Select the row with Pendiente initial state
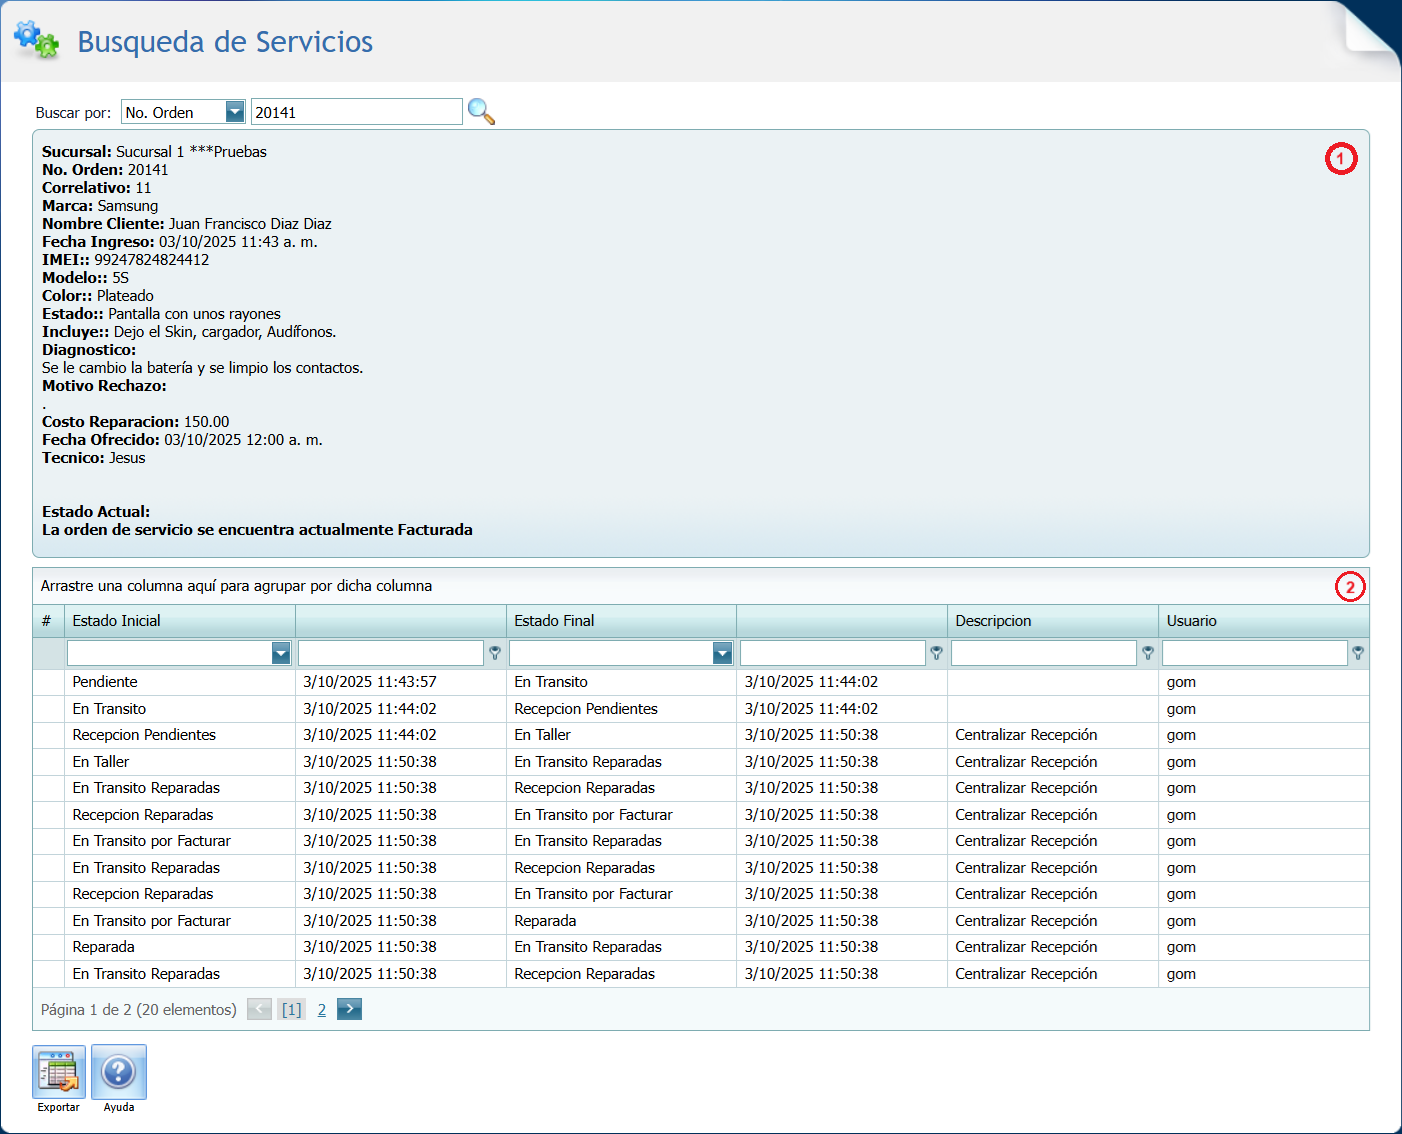 pyautogui.click(x=180, y=682)
